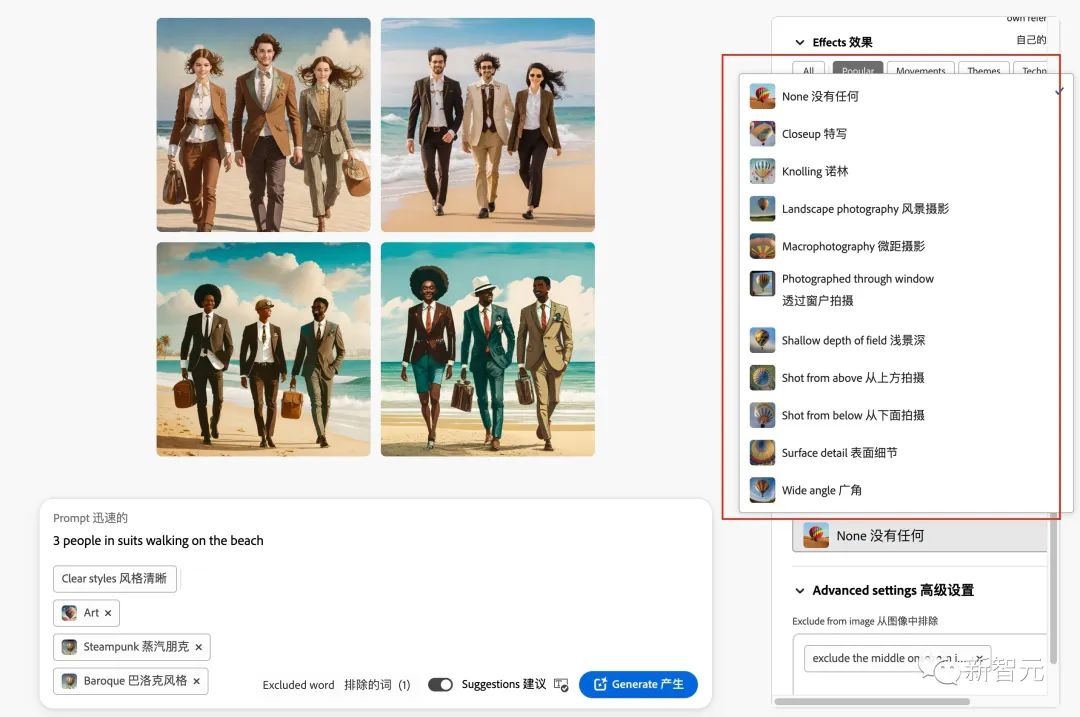The width and height of the screenshot is (1080, 717).
Task: Click the prompt settings icon beside Suggestions
Action: coord(561,685)
